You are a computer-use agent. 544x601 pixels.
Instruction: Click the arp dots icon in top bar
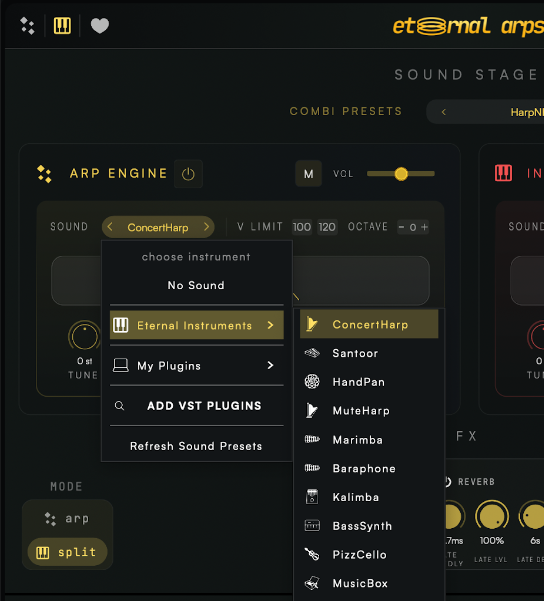27,26
